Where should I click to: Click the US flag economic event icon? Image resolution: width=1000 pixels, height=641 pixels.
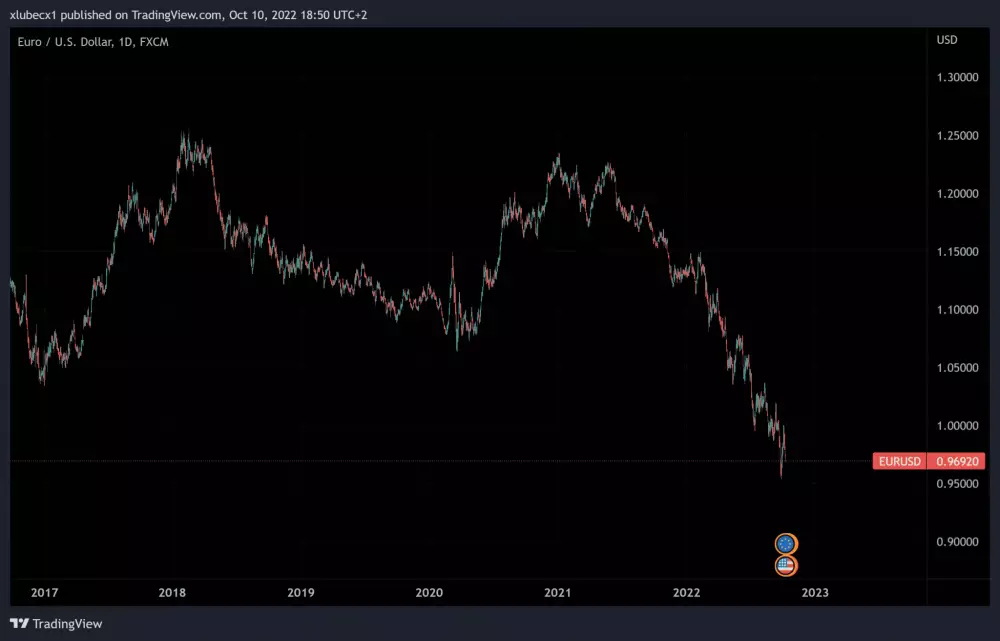click(786, 564)
